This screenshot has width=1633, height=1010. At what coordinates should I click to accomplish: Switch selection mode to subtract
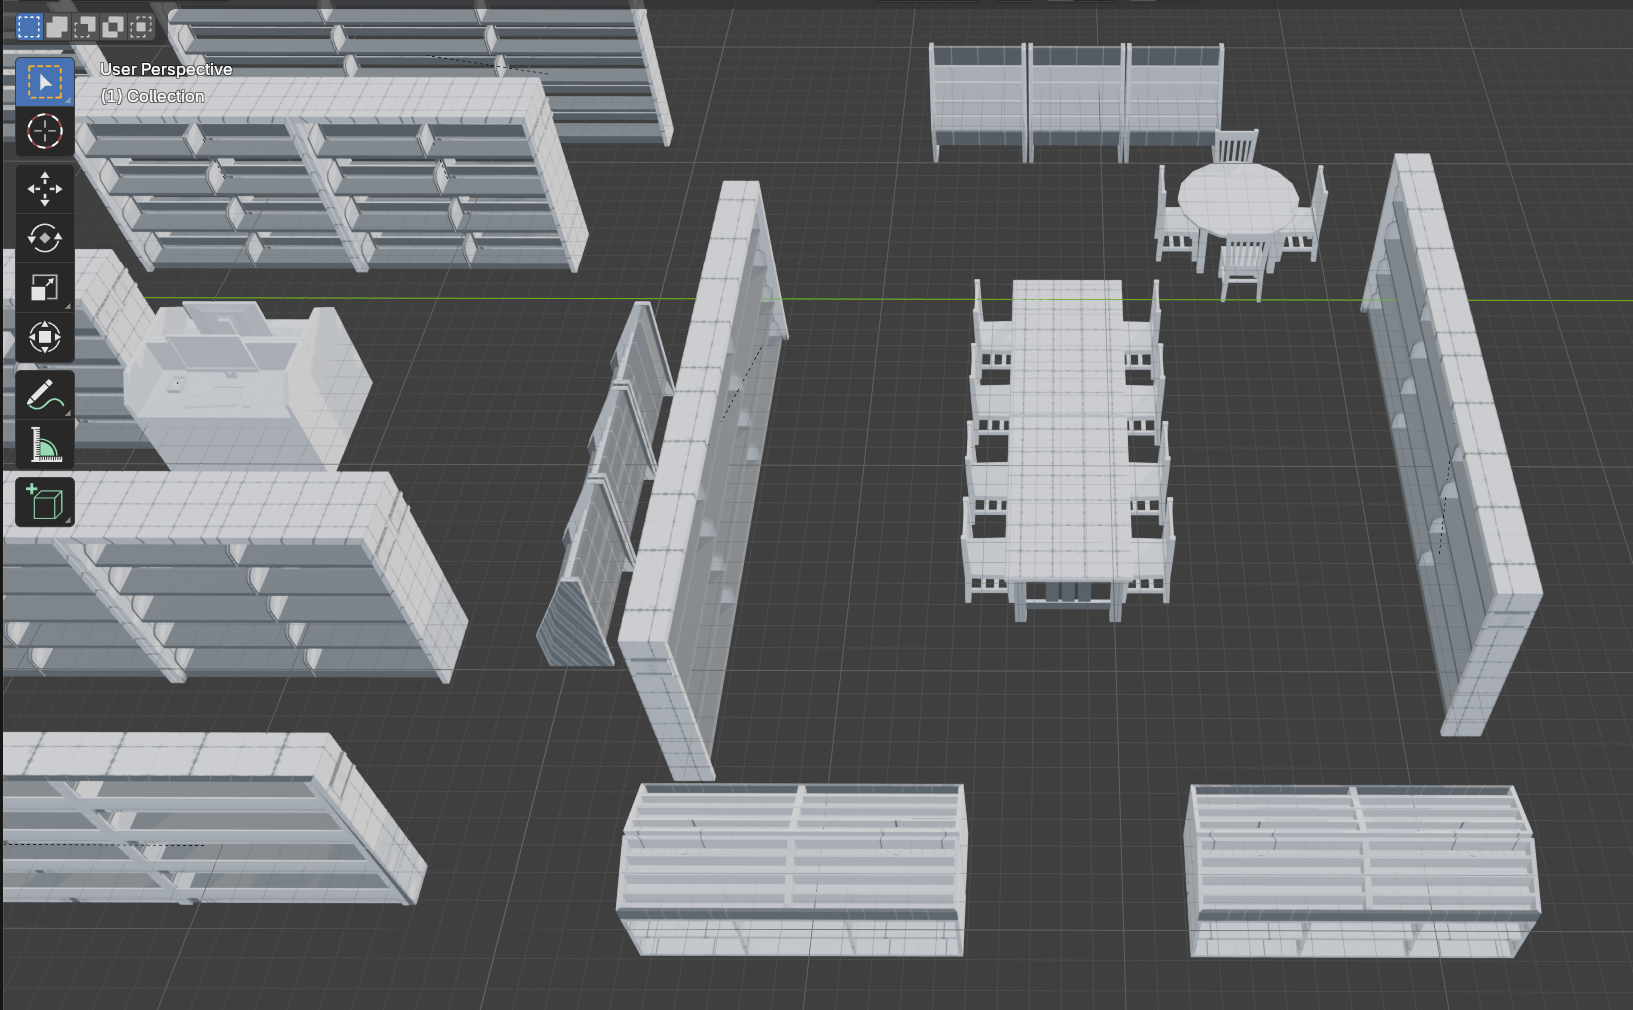pos(85,27)
